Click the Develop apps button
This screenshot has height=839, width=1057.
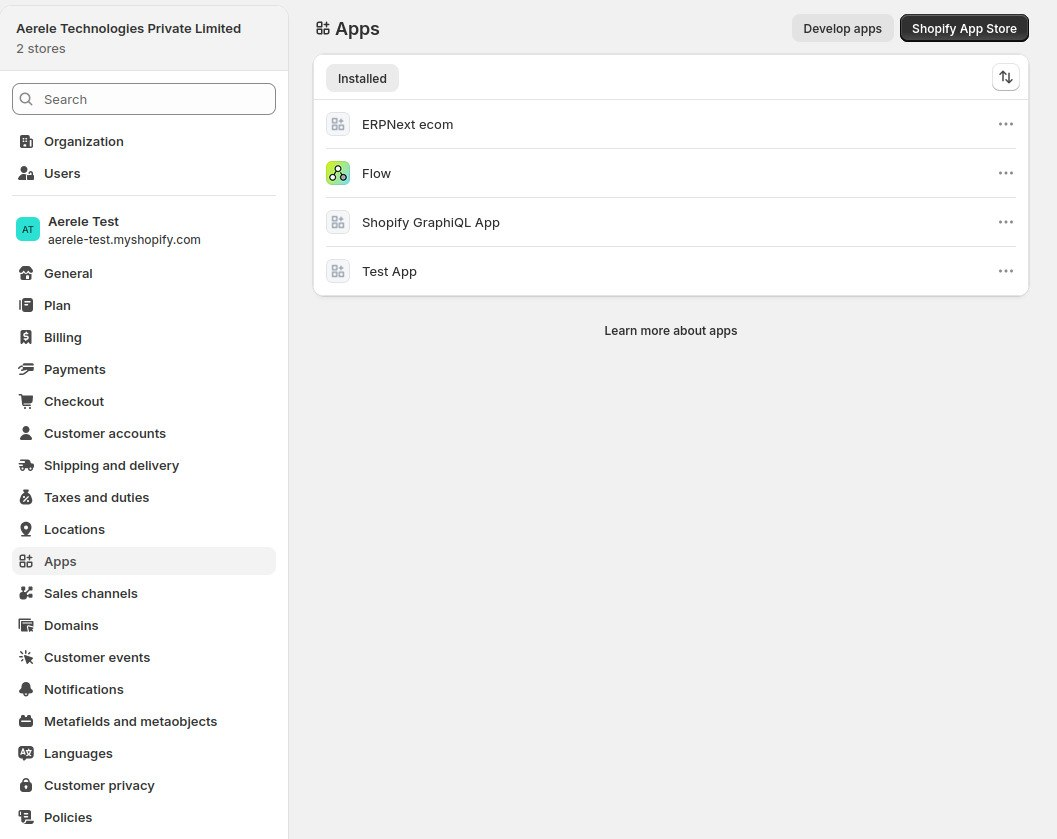842,28
